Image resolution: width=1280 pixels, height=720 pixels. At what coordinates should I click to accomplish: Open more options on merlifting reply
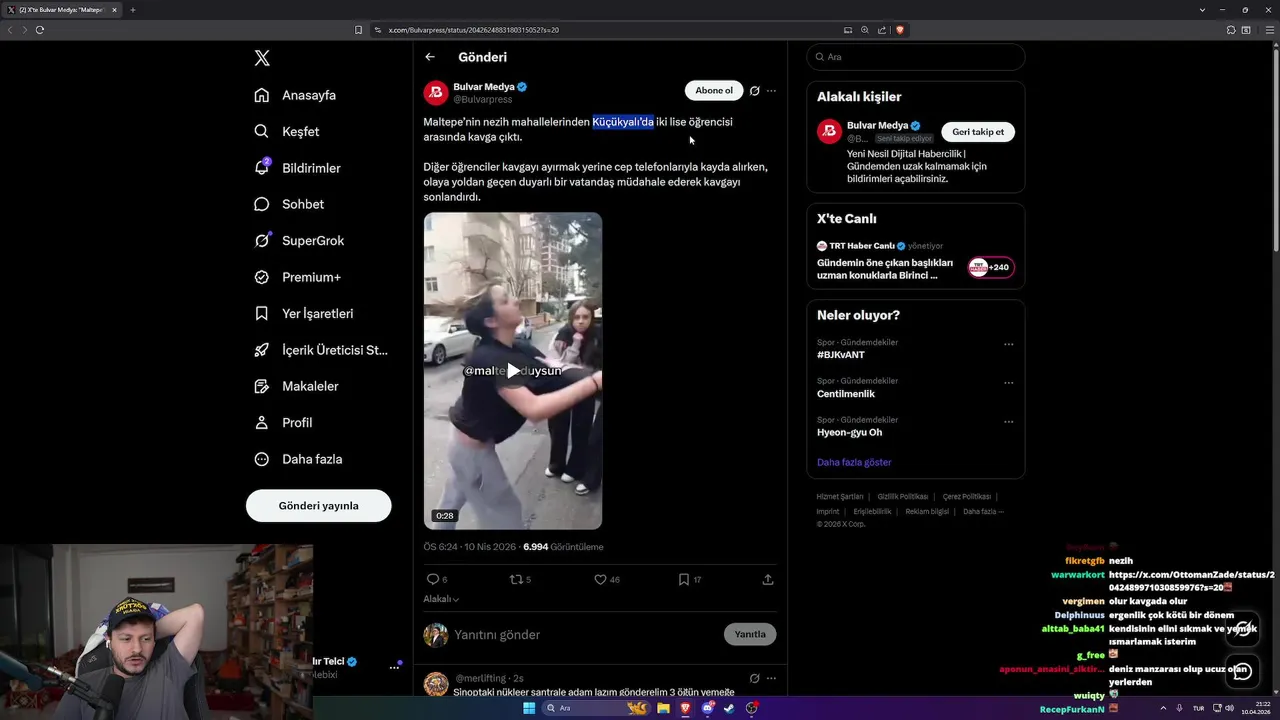coord(771,678)
